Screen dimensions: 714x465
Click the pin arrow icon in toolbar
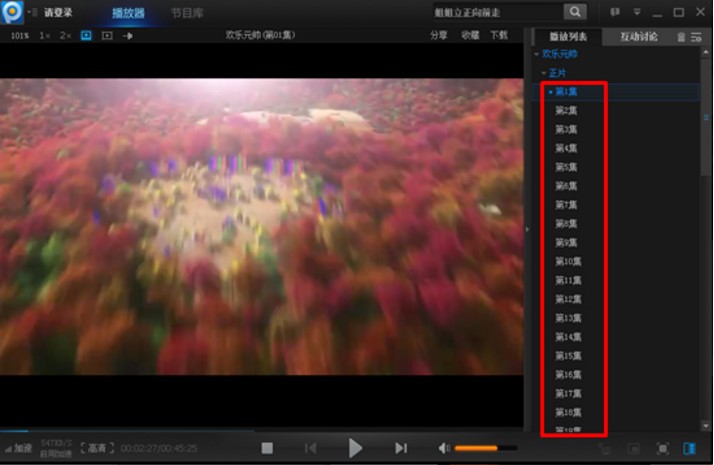[x=128, y=36]
